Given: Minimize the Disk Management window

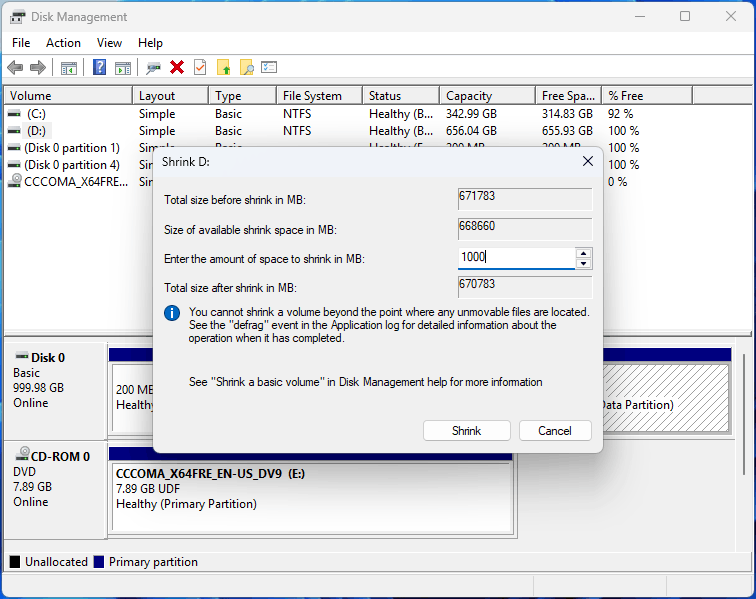Looking at the screenshot, I should click(x=640, y=16).
